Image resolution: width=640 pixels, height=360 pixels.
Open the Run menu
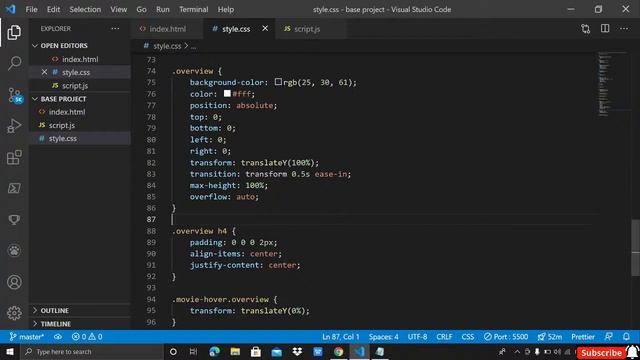(x=162, y=9)
